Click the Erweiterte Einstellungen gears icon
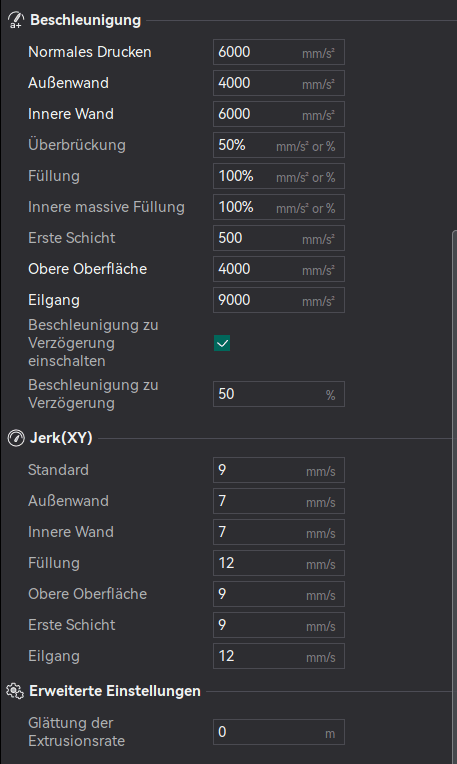The width and height of the screenshot is (457, 764). pos(15,691)
